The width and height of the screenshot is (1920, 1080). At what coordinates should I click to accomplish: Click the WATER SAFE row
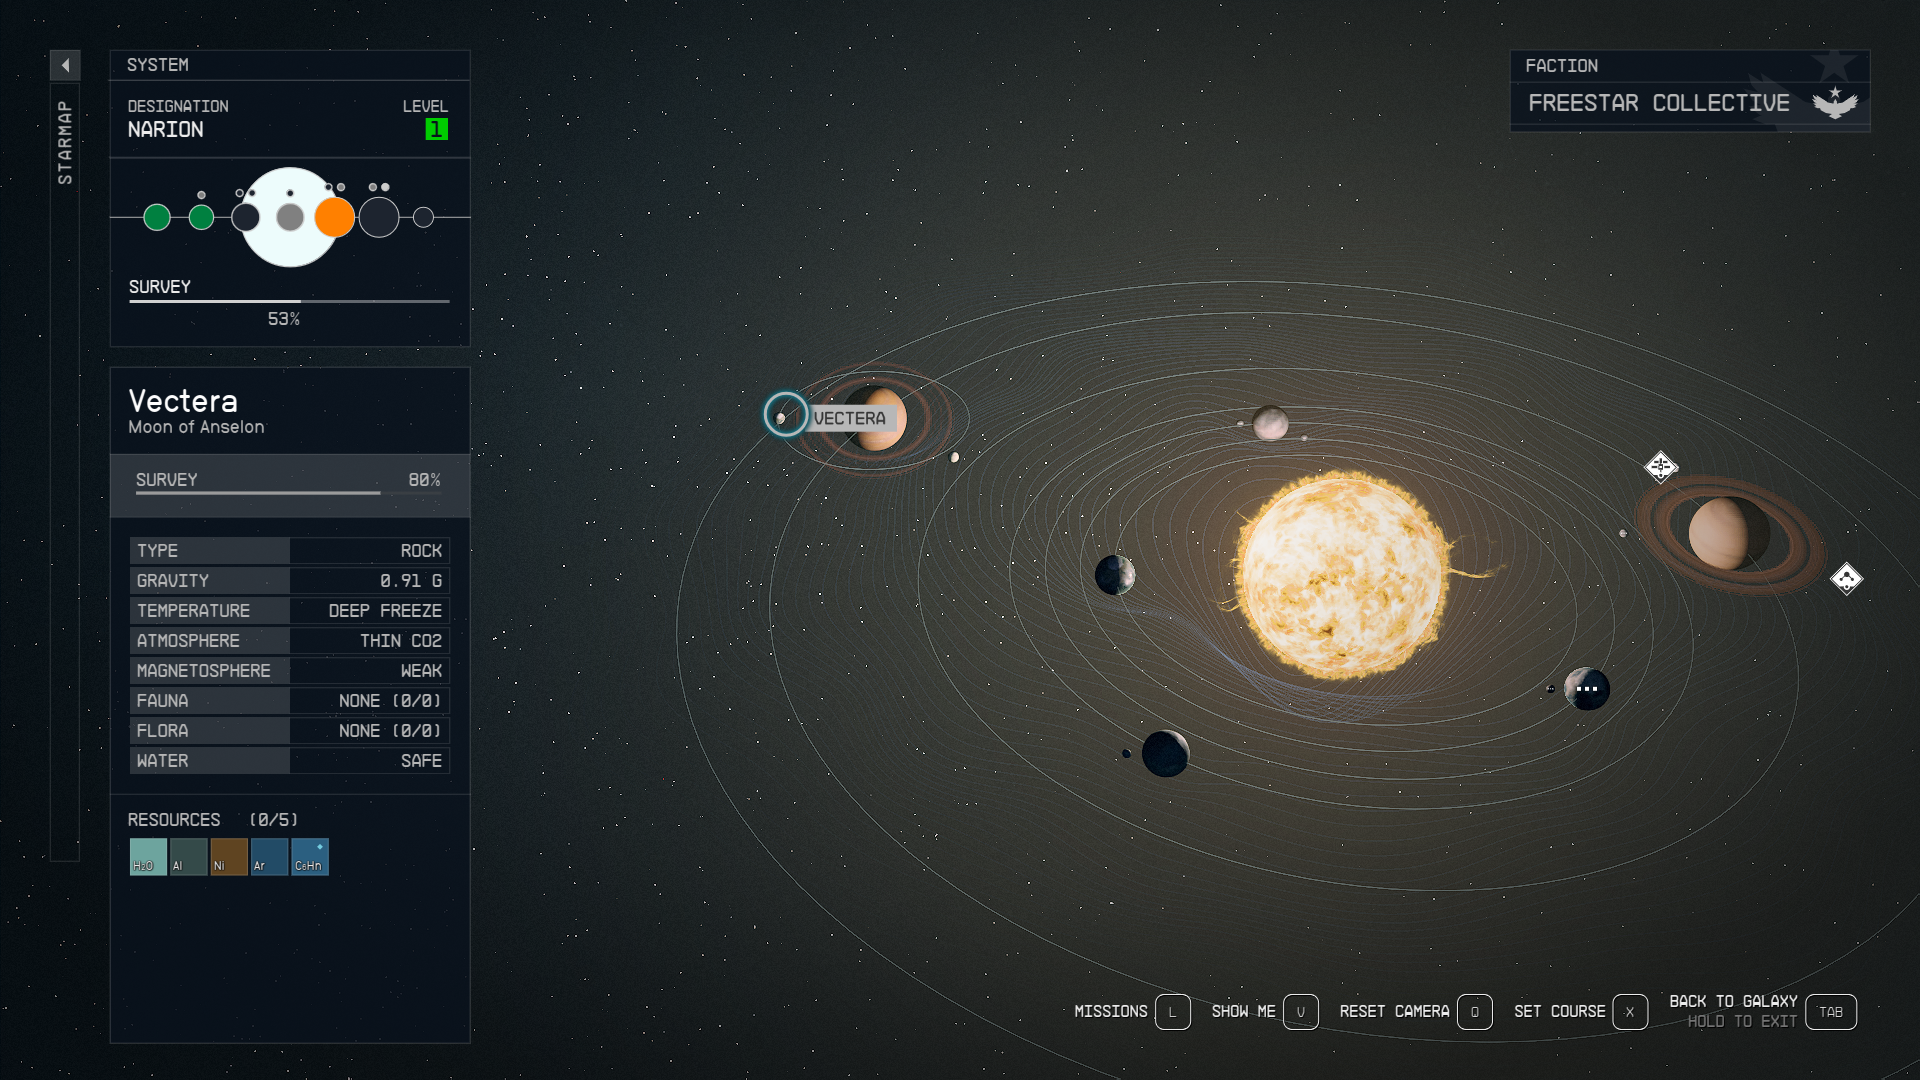tap(290, 761)
